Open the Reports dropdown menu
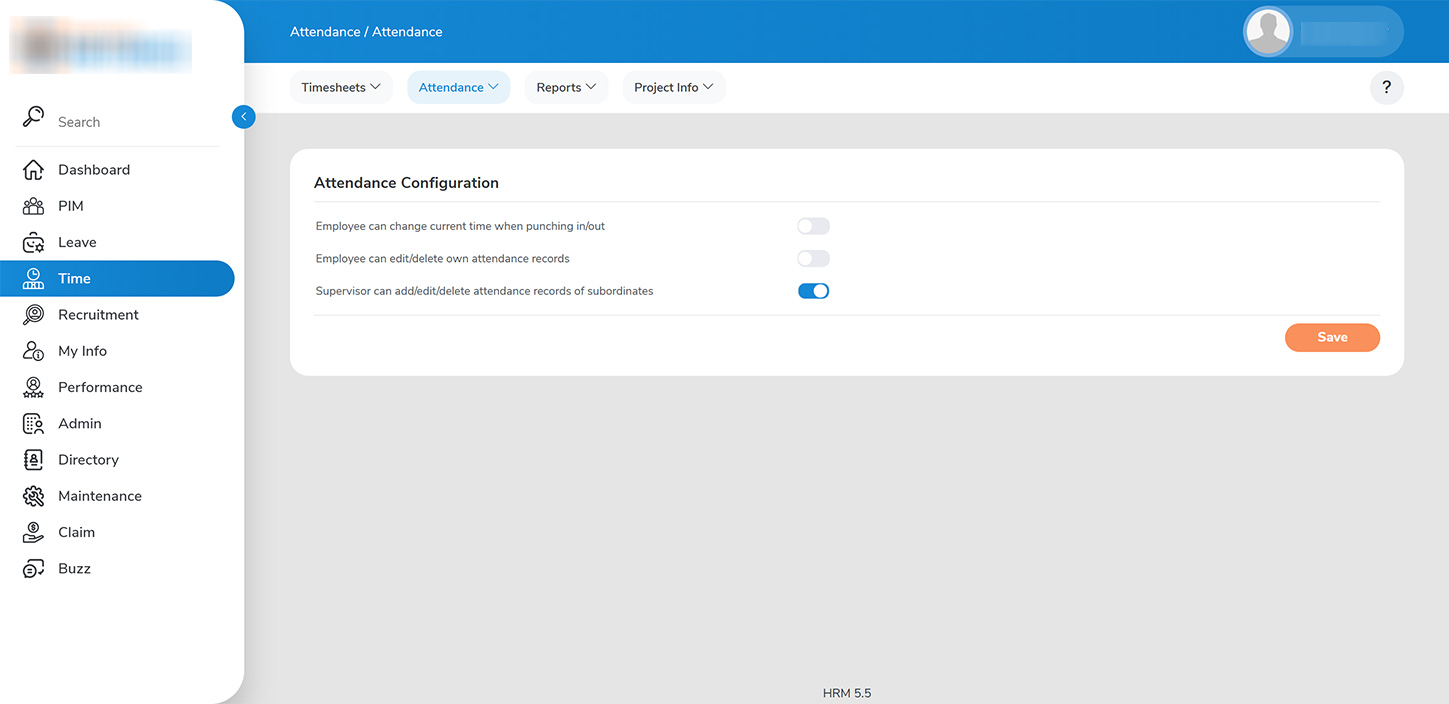 (566, 88)
